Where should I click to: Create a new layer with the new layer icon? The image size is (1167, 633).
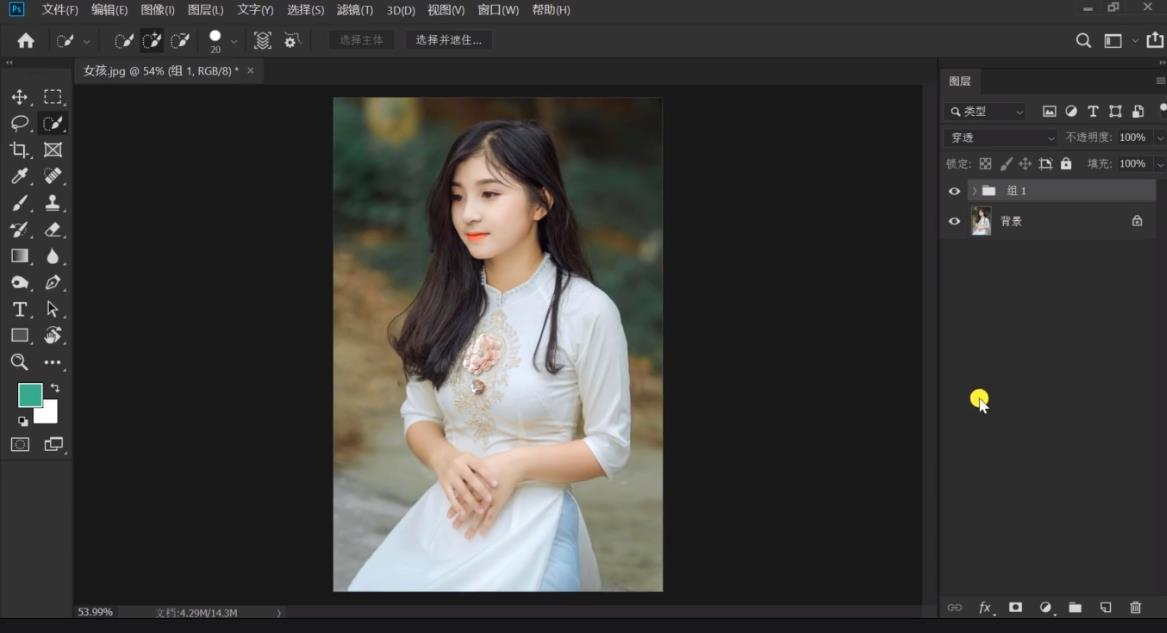coord(1105,607)
